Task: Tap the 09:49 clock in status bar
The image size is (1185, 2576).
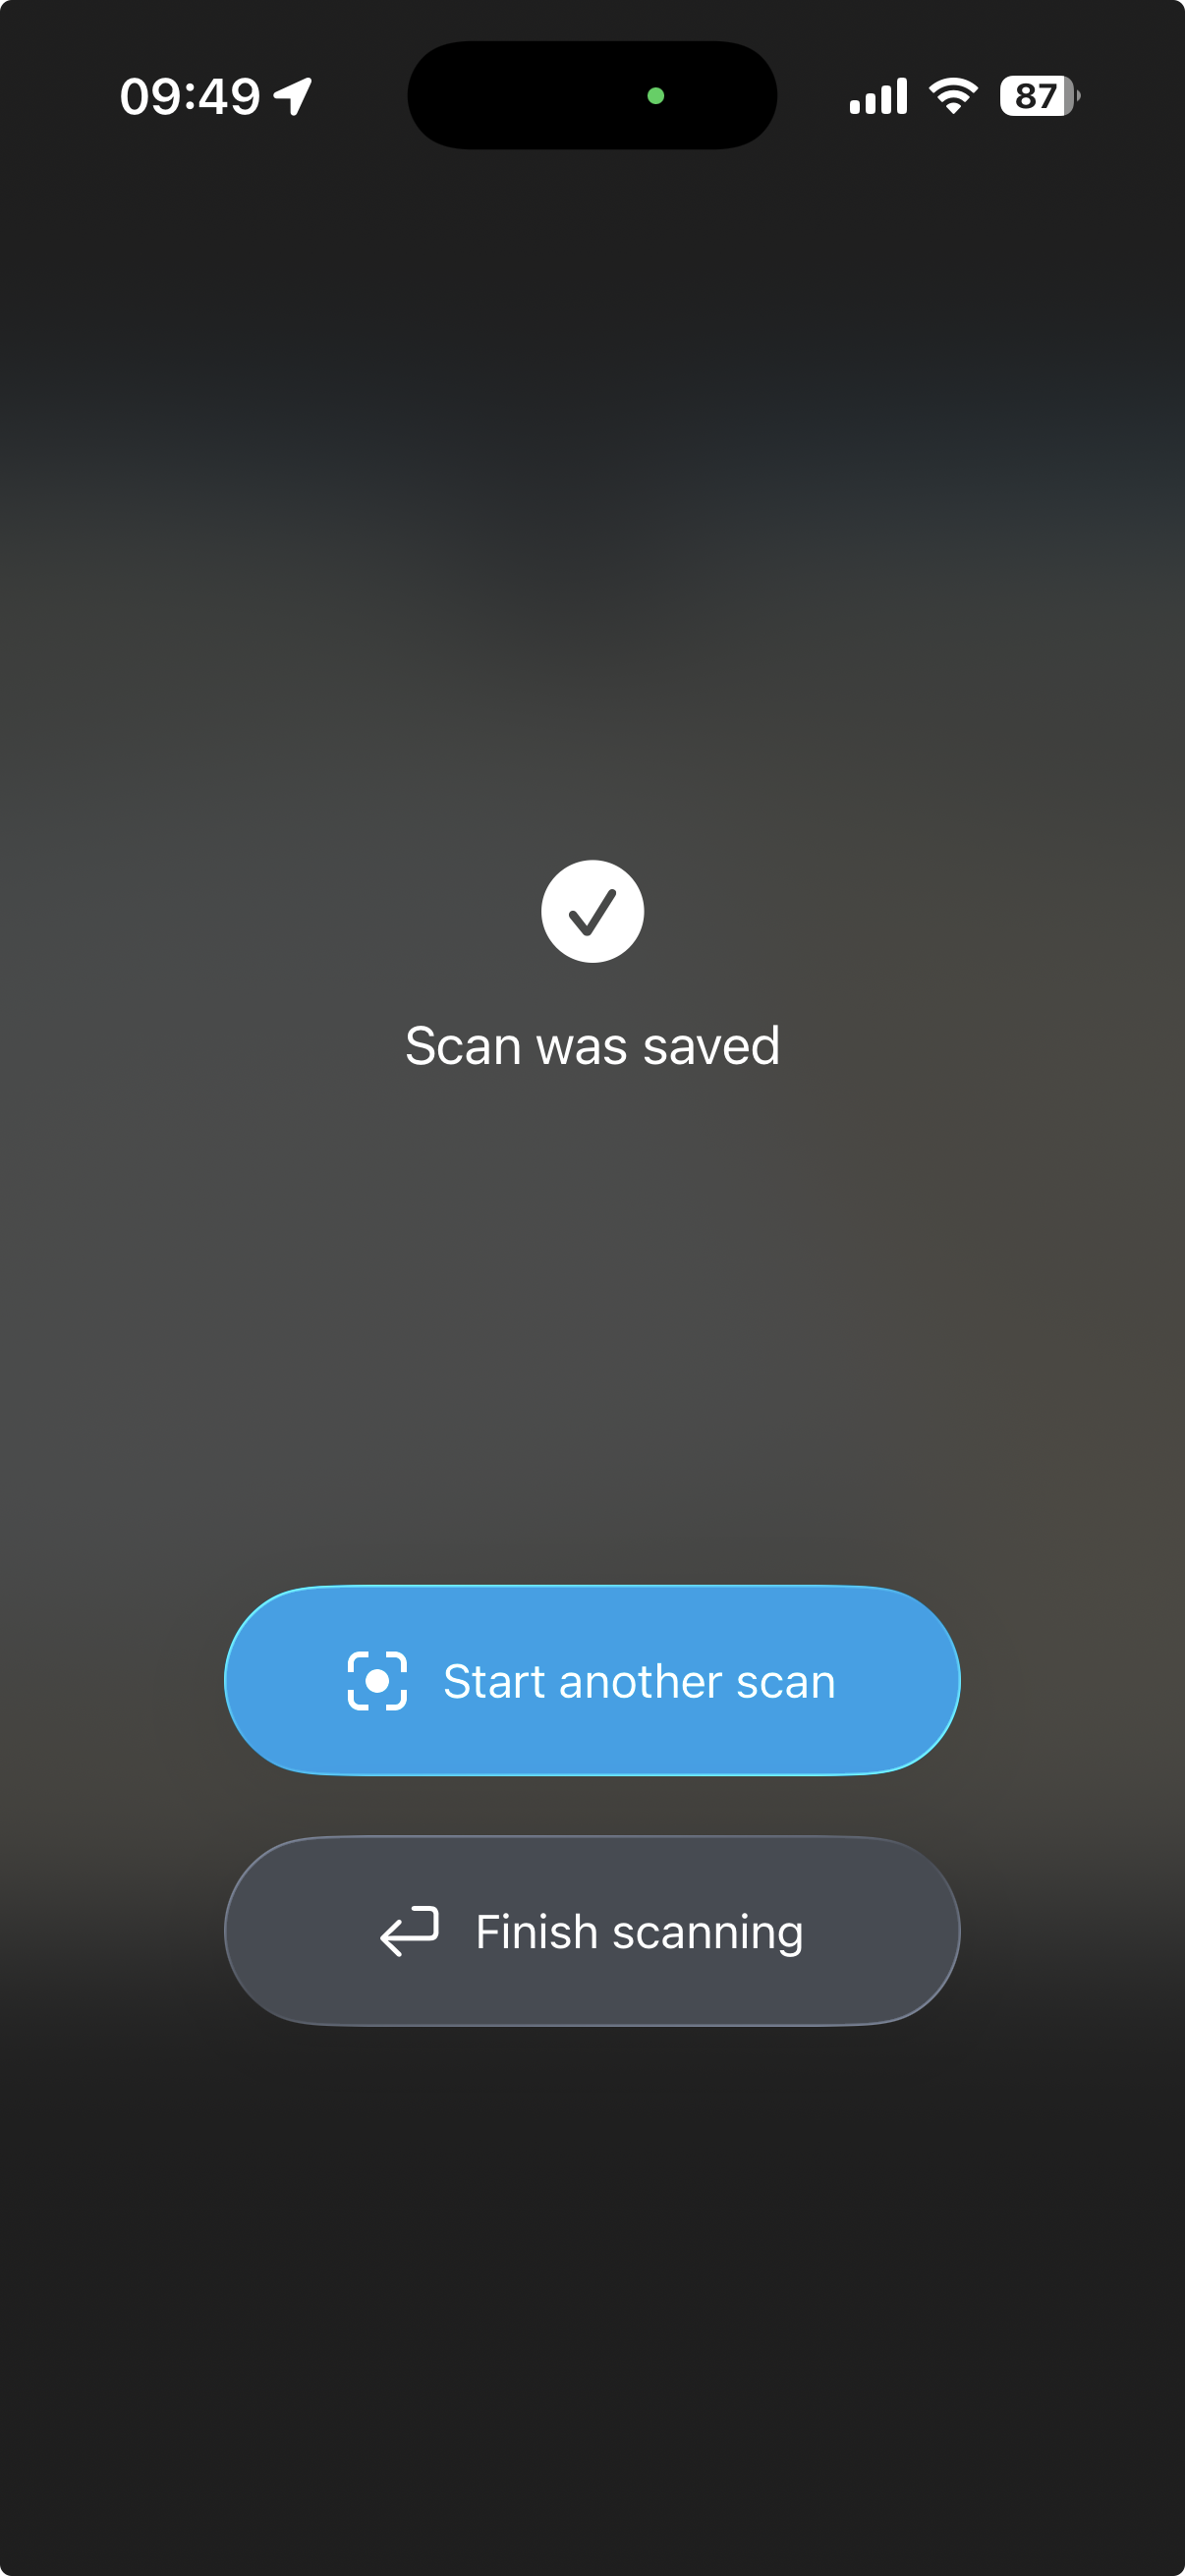Action: coord(190,97)
